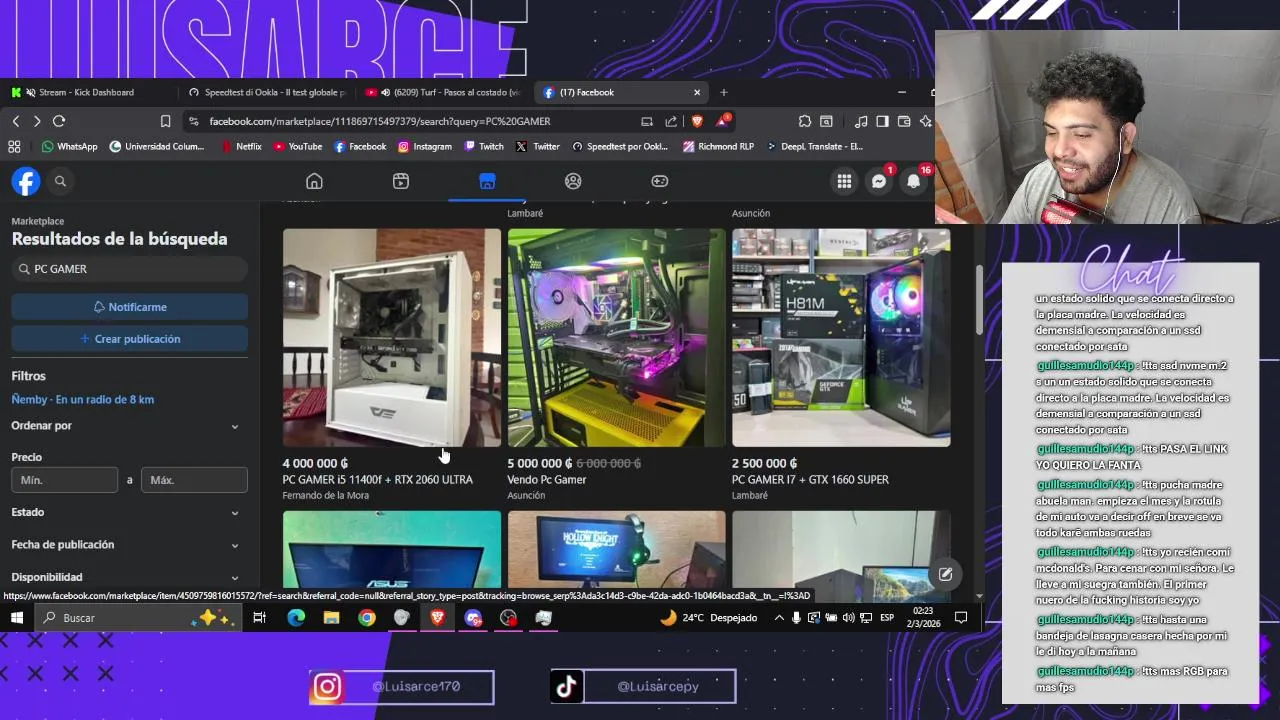The width and height of the screenshot is (1280, 720).
Task: Click the maximum price field
Action: 194,480
